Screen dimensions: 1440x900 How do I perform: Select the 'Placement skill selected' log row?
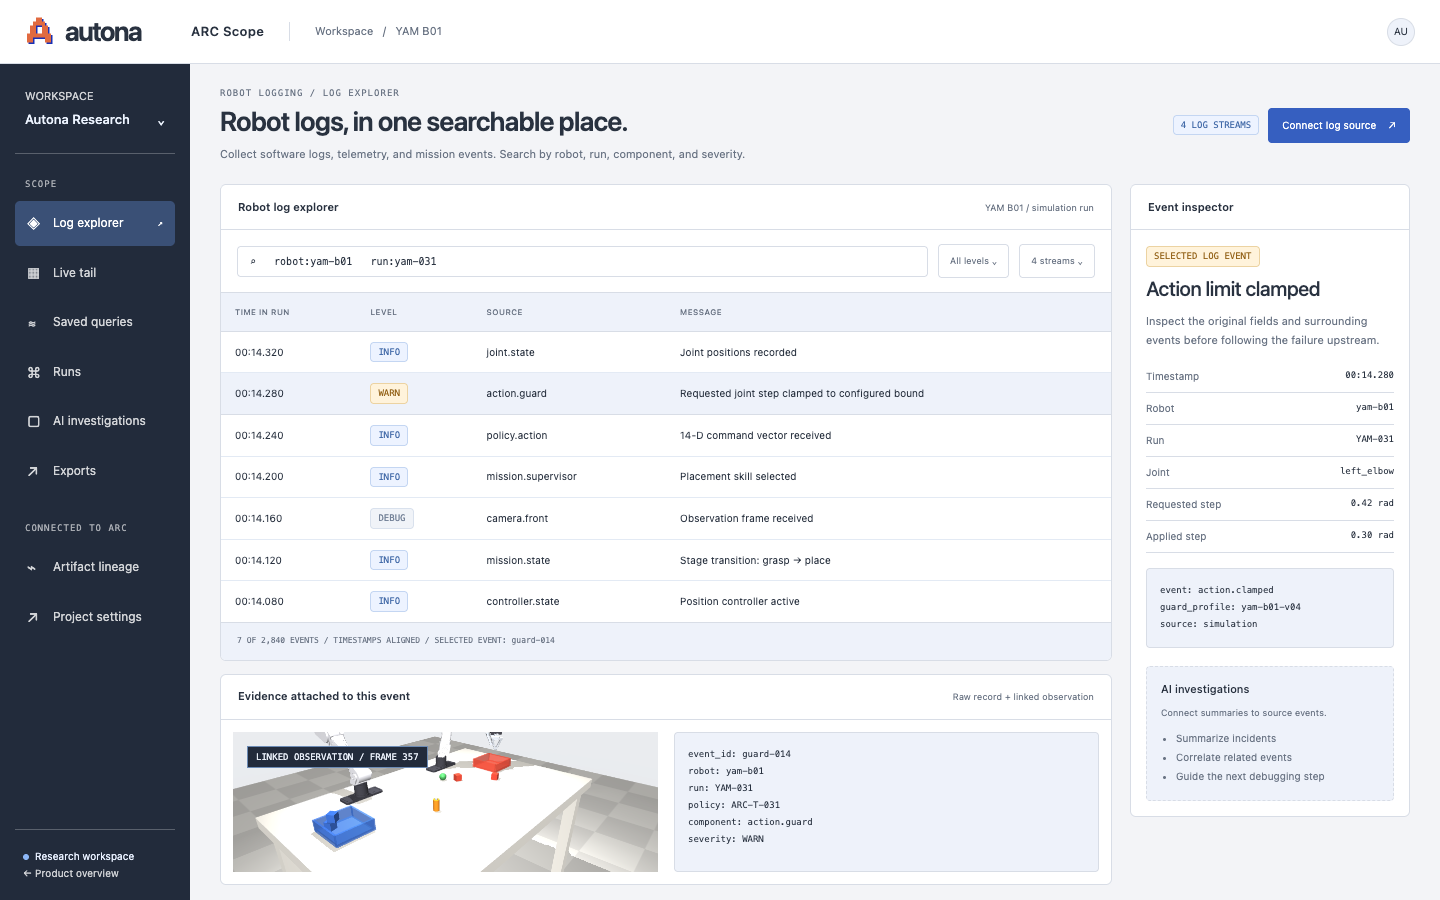tap(665, 477)
